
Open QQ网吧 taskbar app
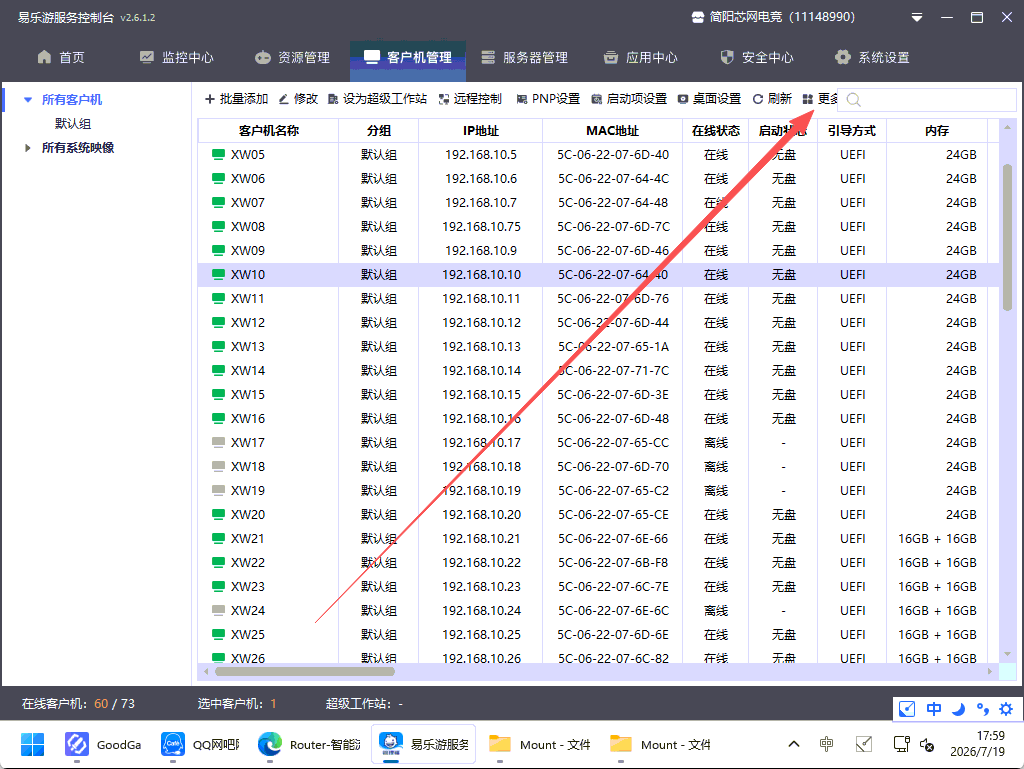tap(200, 745)
